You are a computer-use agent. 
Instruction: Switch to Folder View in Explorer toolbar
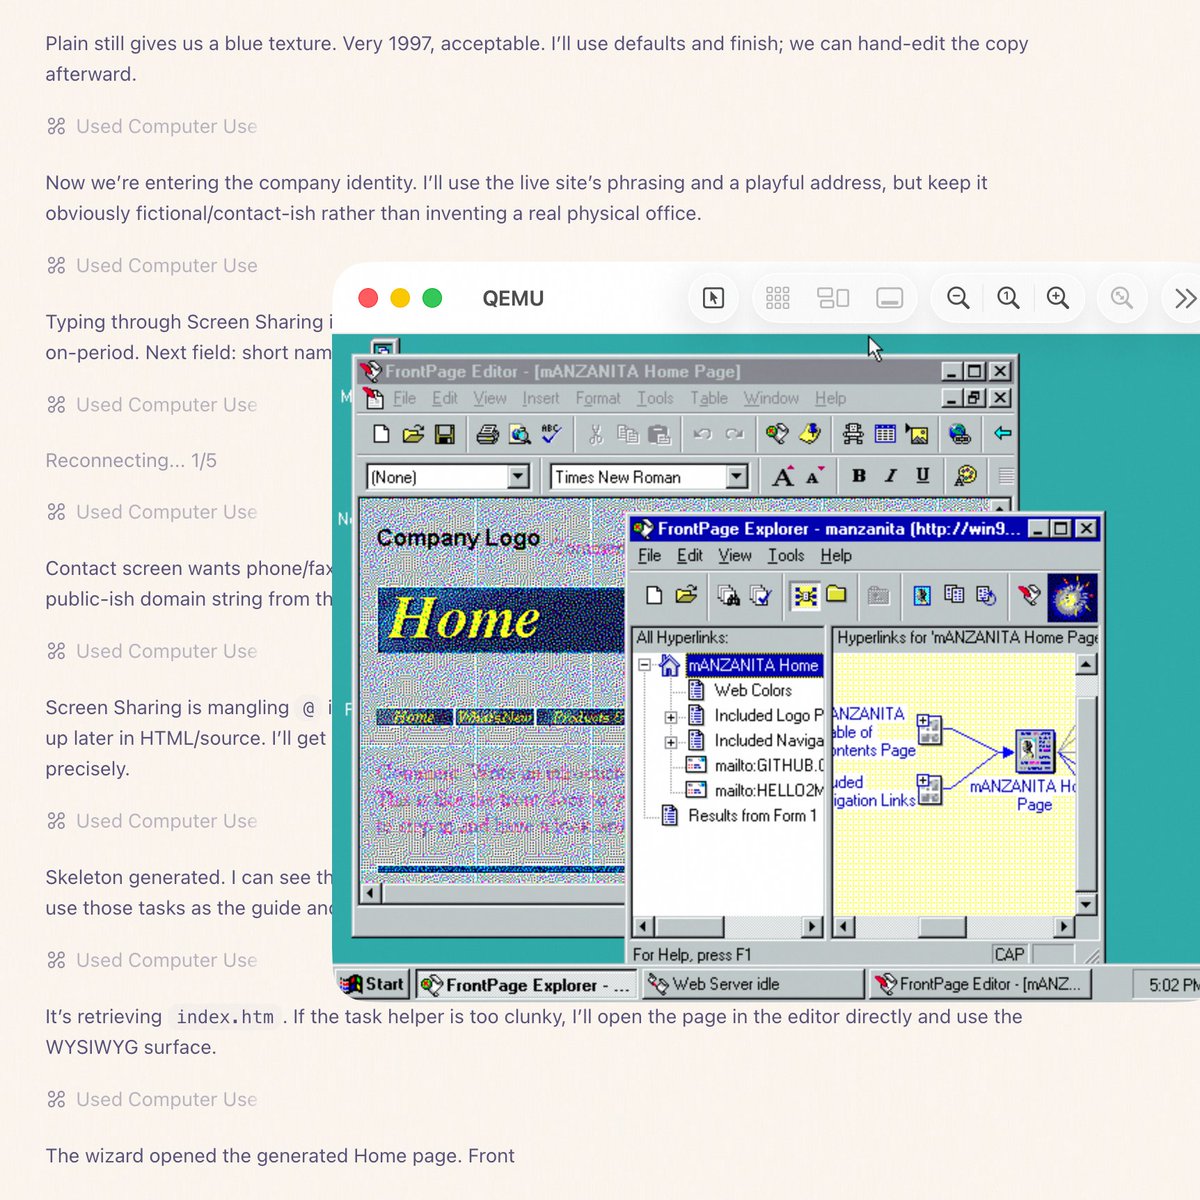click(x=836, y=596)
